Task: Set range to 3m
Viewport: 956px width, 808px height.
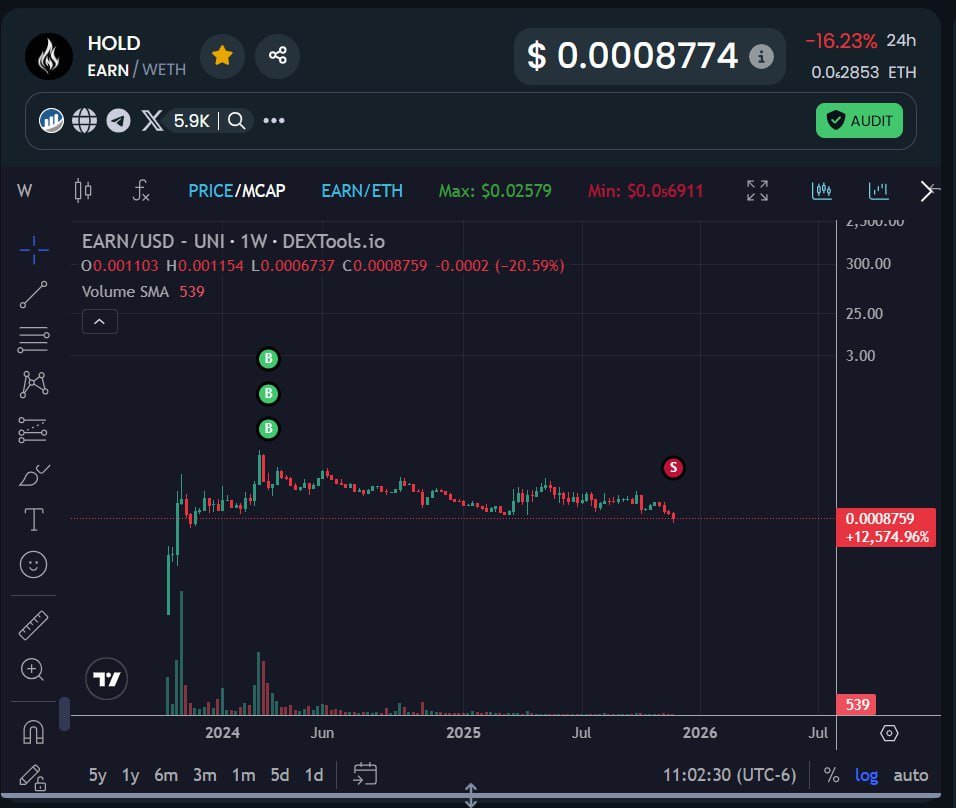Action: click(205, 775)
